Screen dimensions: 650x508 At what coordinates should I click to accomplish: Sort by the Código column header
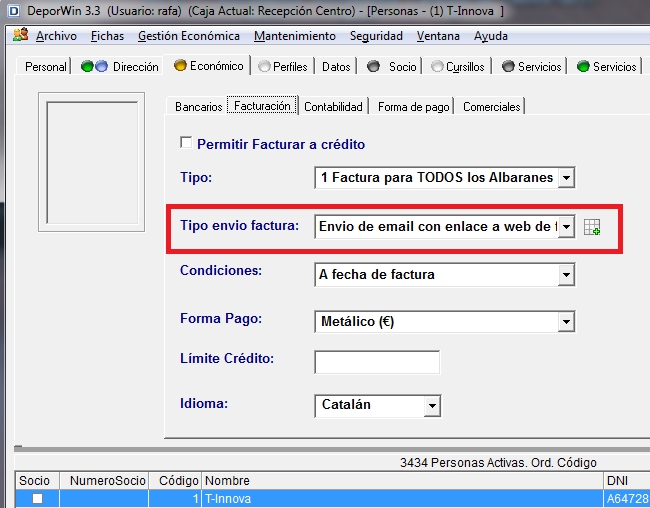175,480
